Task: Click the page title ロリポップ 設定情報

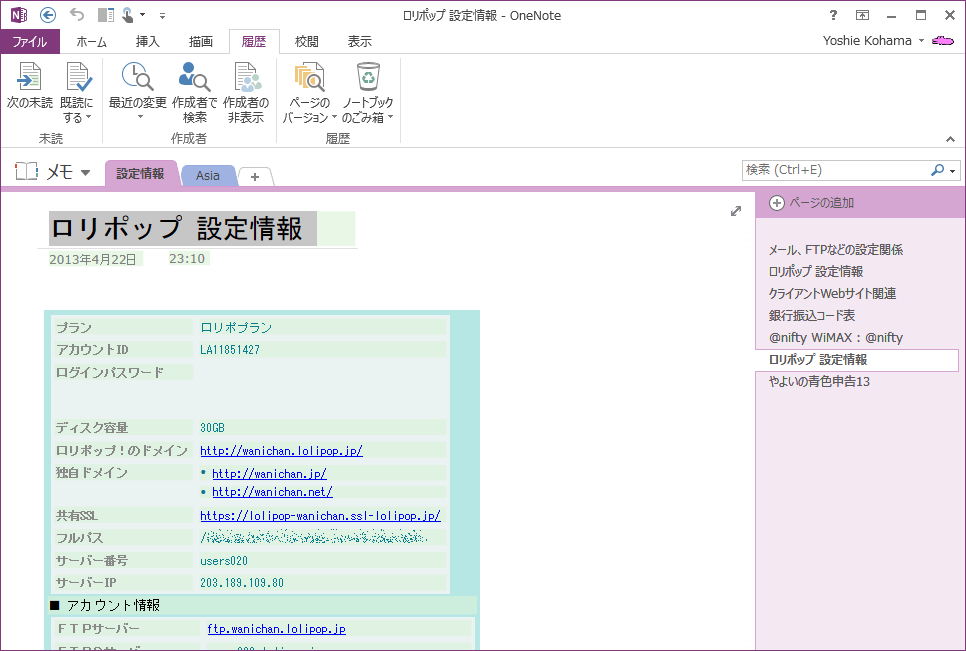Action: (177, 228)
